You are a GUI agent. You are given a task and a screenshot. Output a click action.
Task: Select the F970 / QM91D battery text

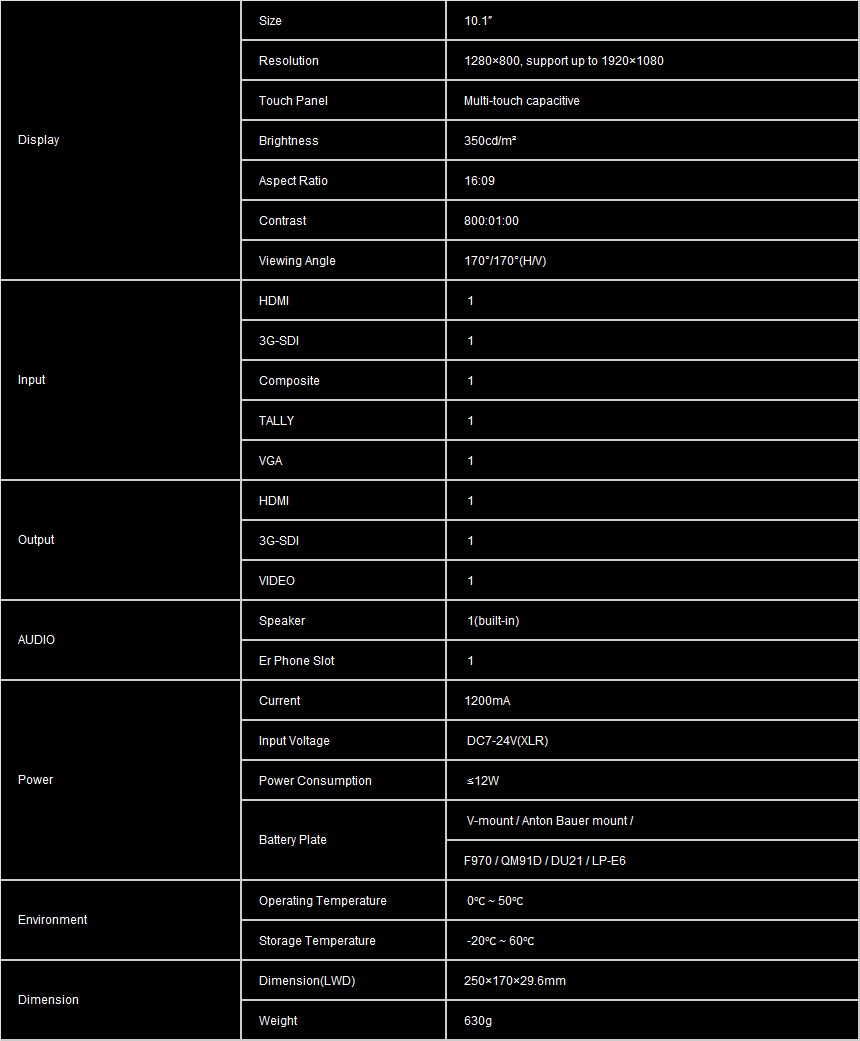click(x=545, y=861)
